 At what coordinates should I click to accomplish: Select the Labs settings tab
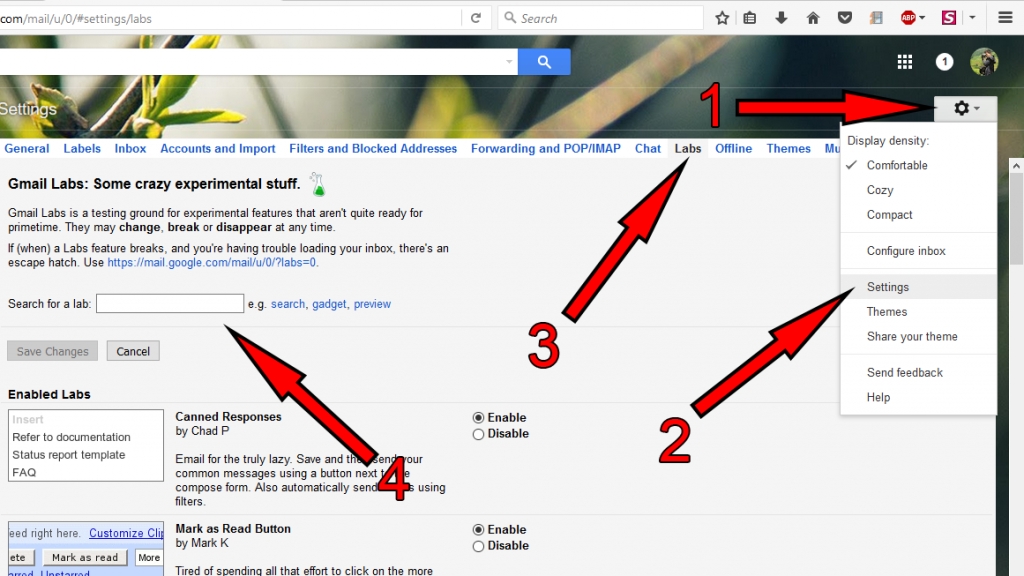tap(688, 148)
